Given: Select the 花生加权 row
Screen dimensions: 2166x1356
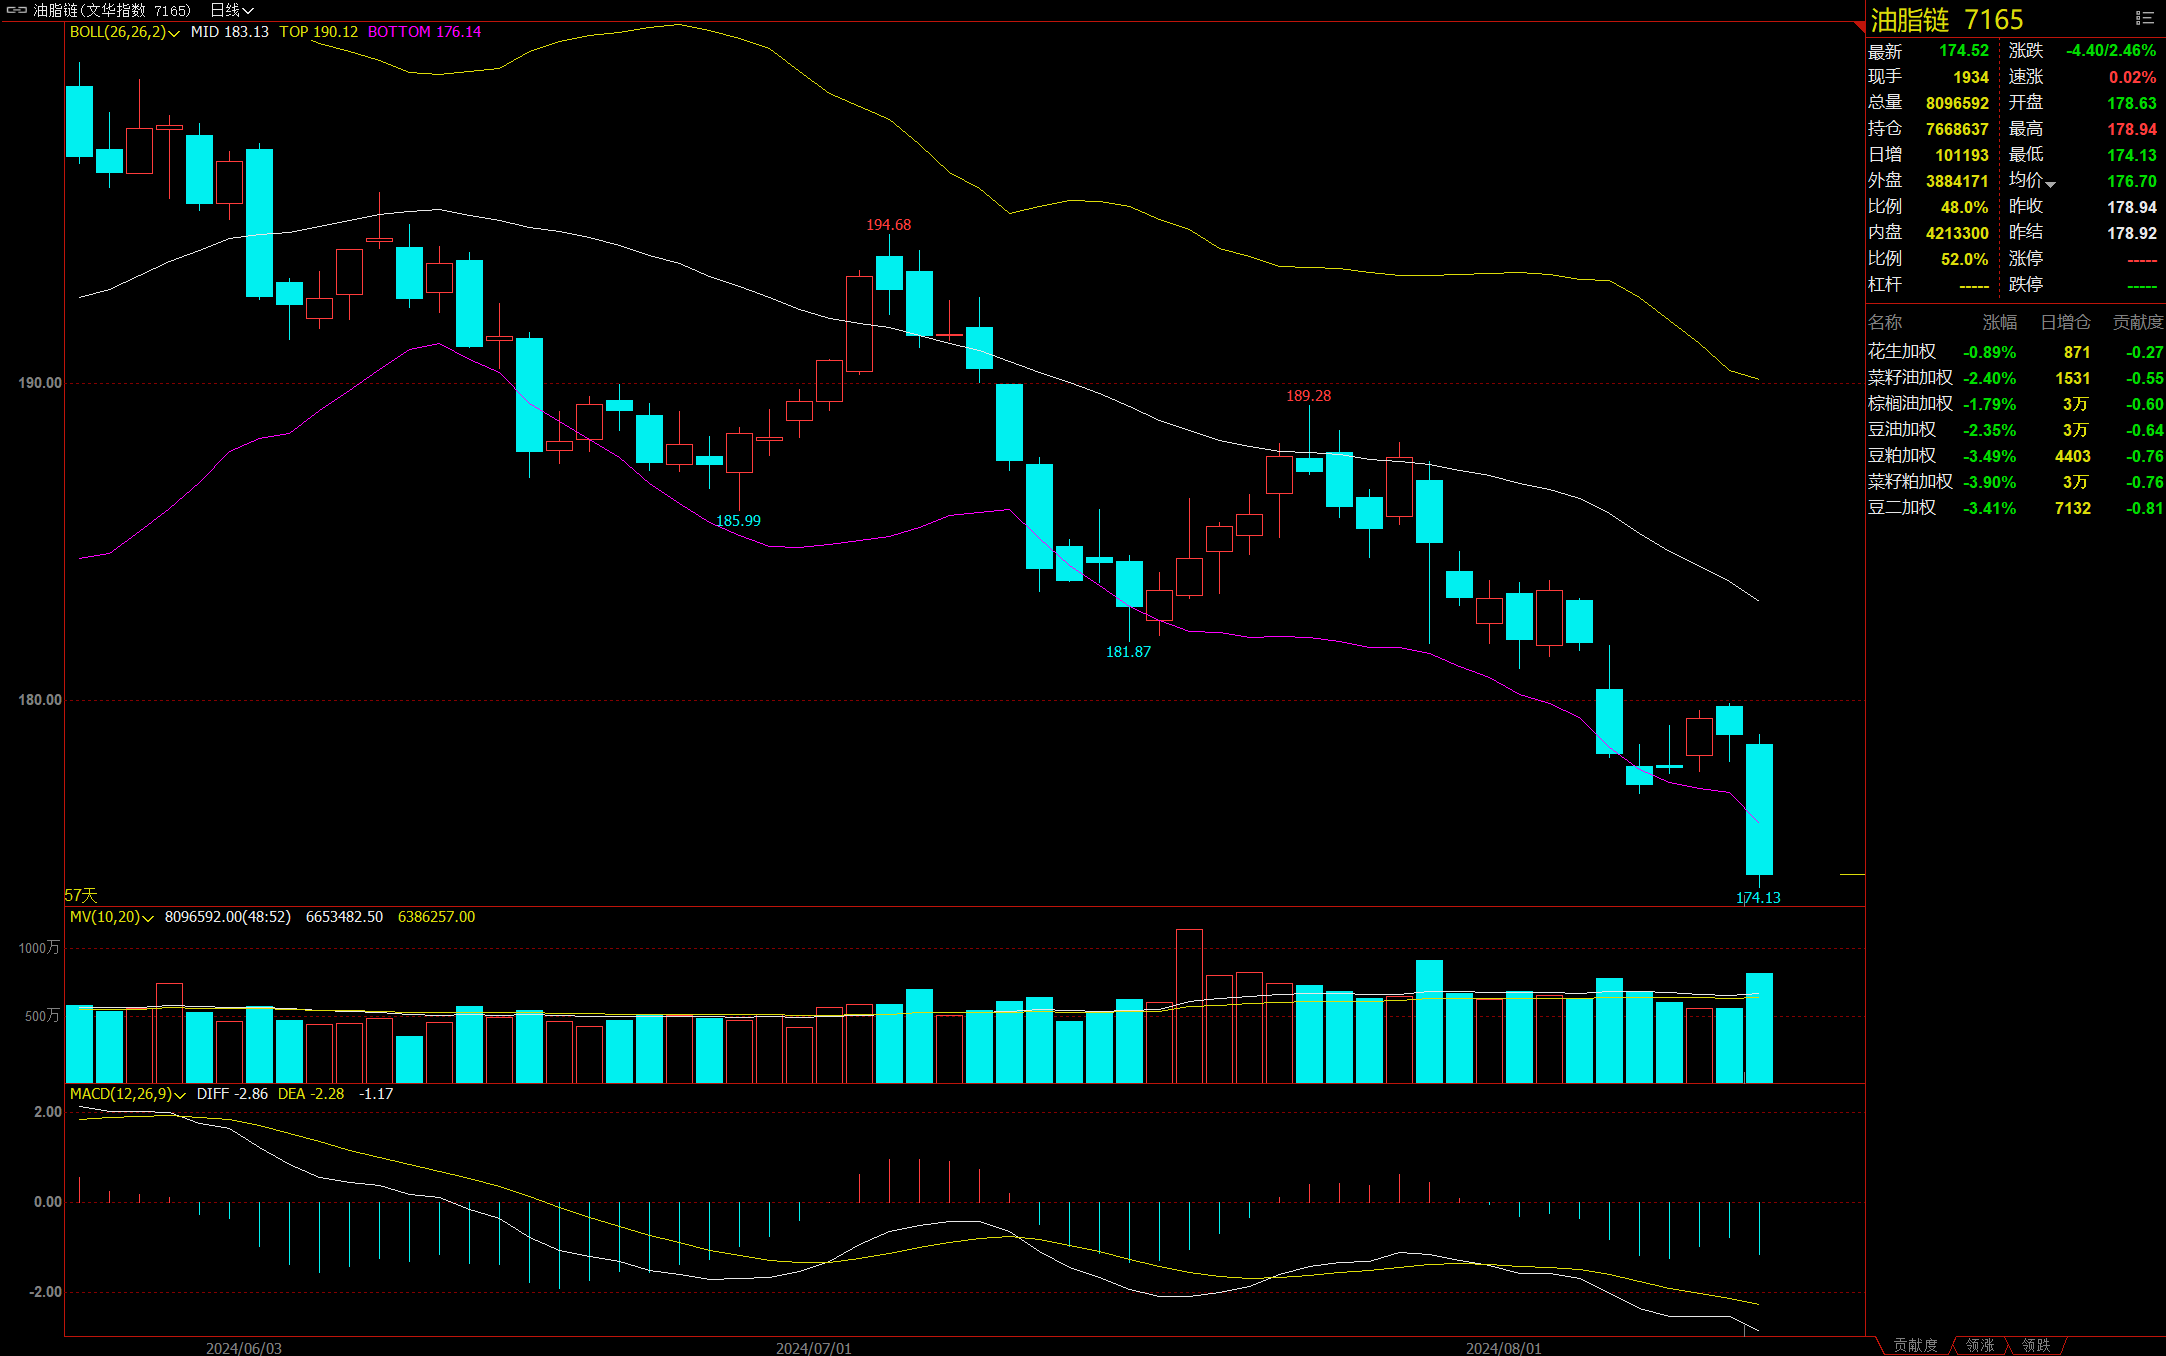Looking at the screenshot, I should click(2015, 352).
